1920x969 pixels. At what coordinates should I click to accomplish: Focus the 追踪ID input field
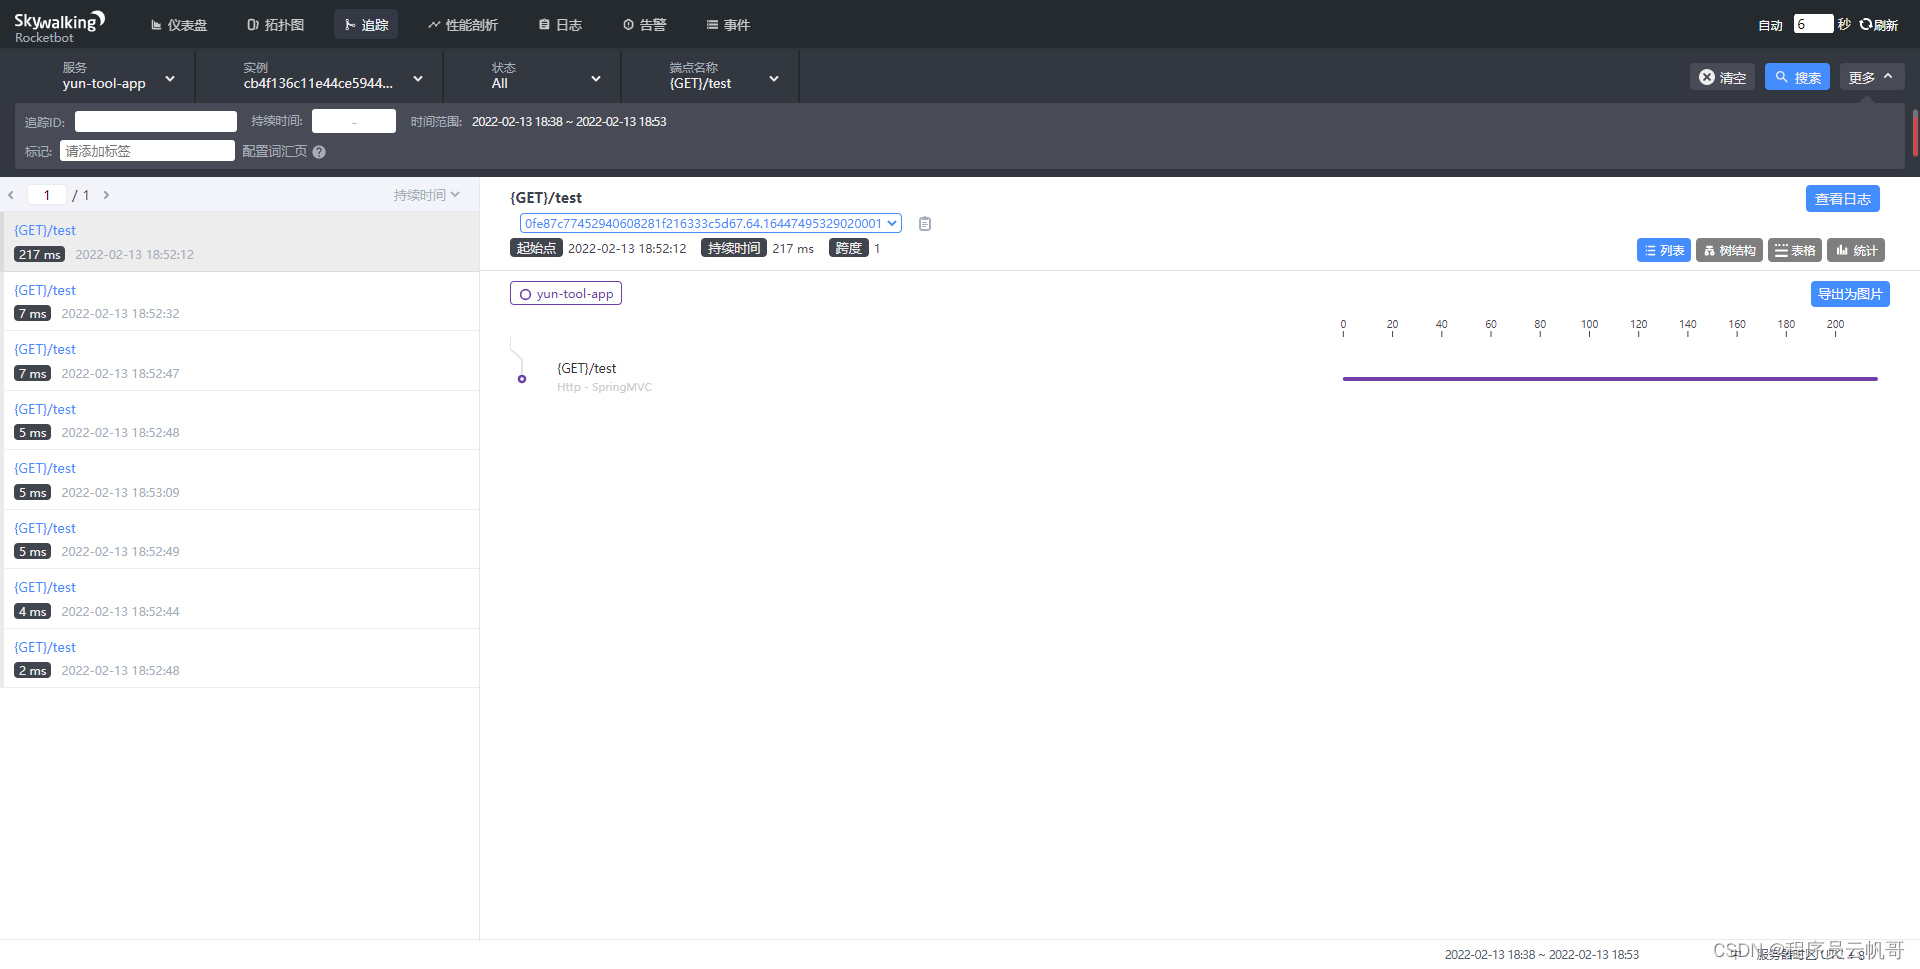point(156,122)
